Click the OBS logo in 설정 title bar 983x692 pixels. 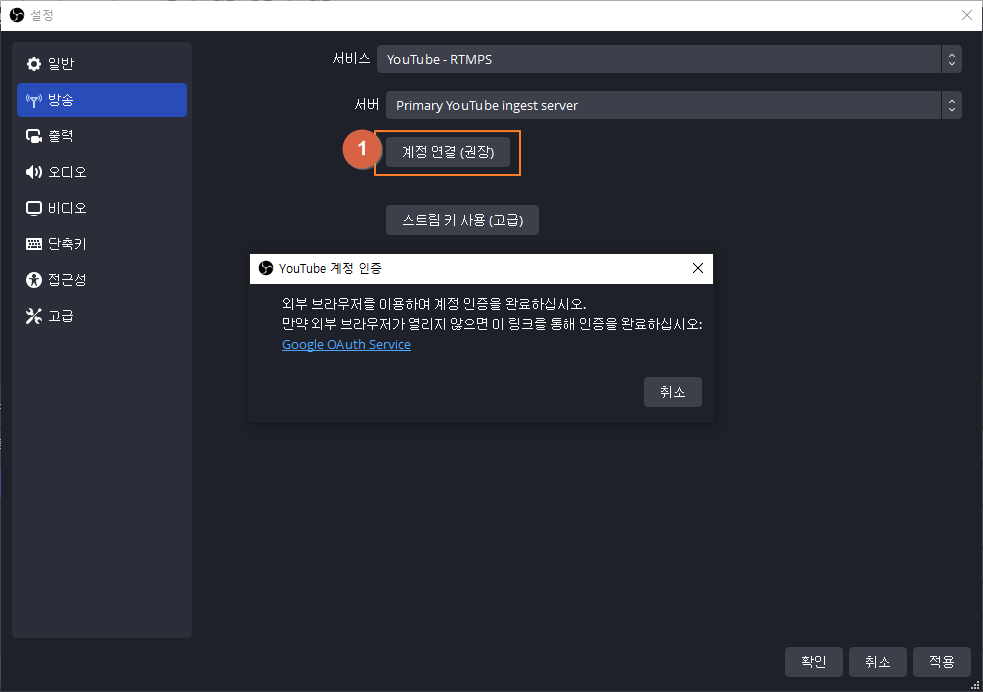[17, 15]
